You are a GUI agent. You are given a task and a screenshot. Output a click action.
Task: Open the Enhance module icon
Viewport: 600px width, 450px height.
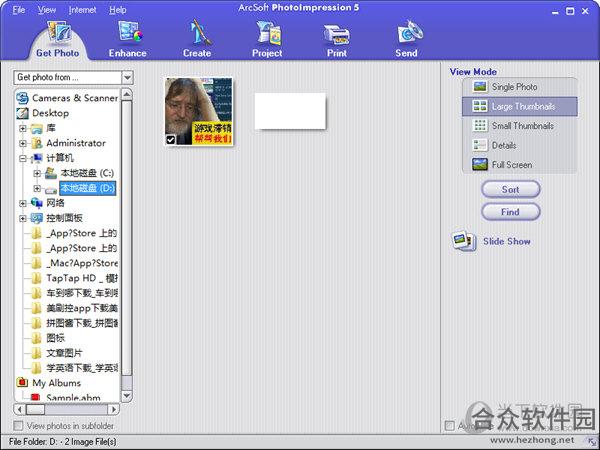[x=129, y=31]
